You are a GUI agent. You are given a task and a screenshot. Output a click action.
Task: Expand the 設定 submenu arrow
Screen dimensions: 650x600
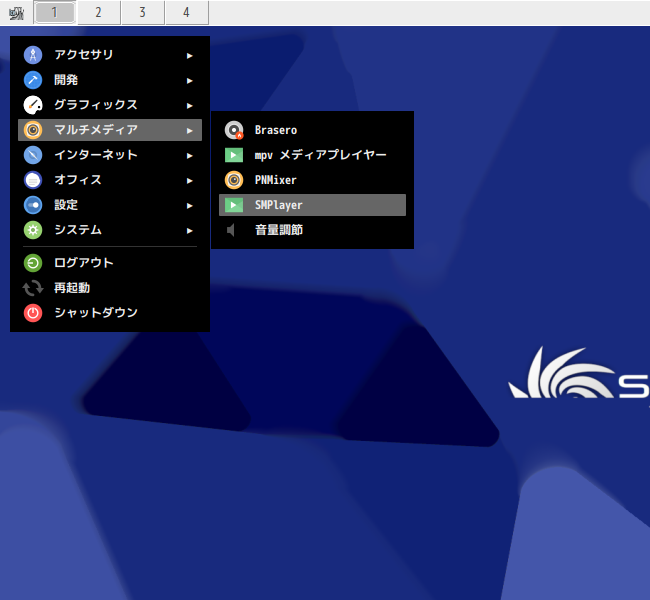tap(189, 206)
